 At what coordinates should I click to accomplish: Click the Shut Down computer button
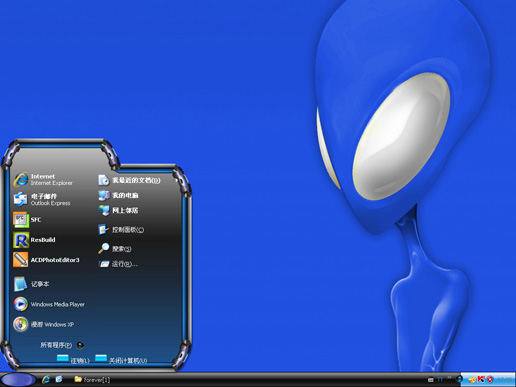(x=121, y=359)
